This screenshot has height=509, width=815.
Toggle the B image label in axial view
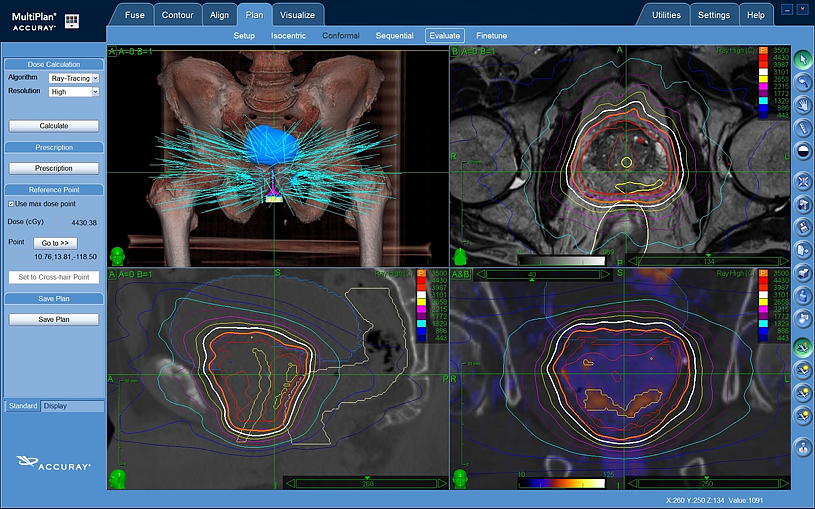click(455, 51)
